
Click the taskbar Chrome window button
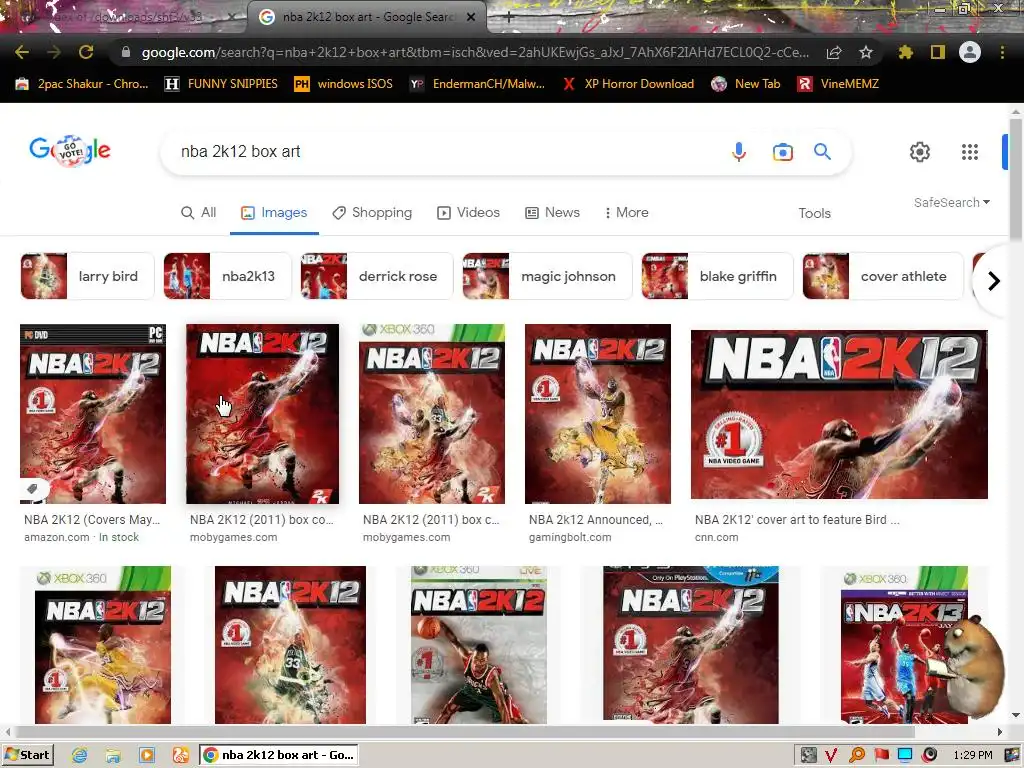pyautogui.click(x=279, y=755)
